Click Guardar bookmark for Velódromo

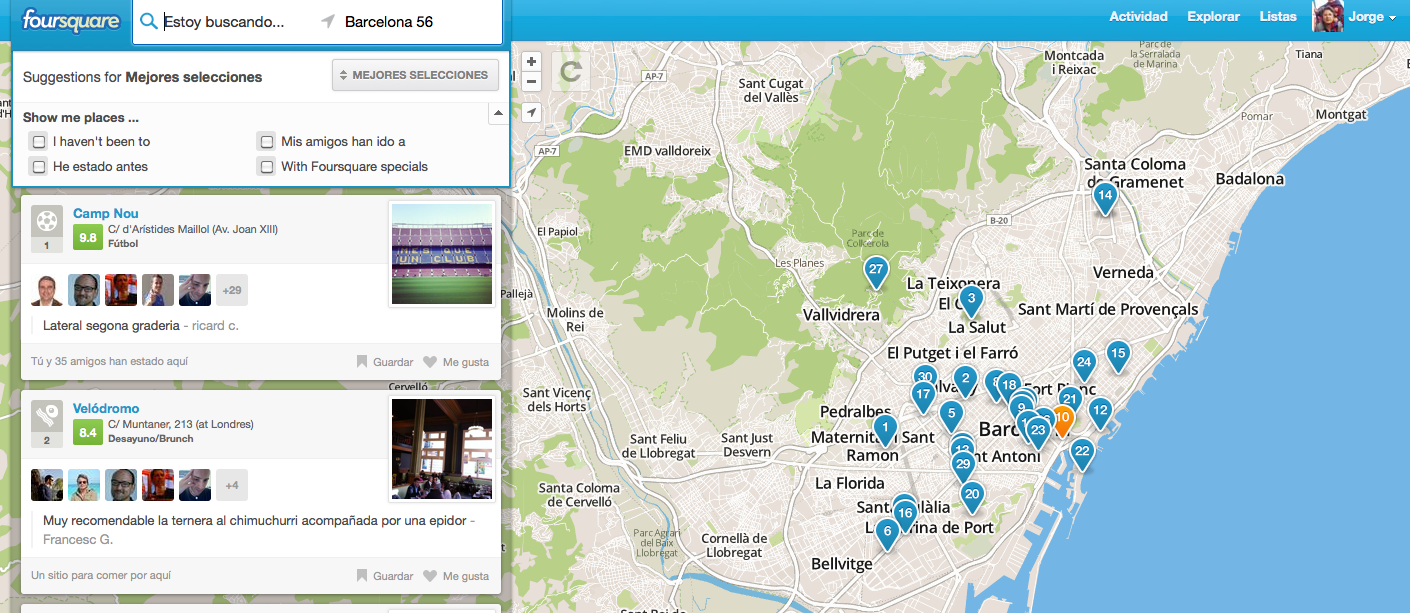(x=385, y=576)
